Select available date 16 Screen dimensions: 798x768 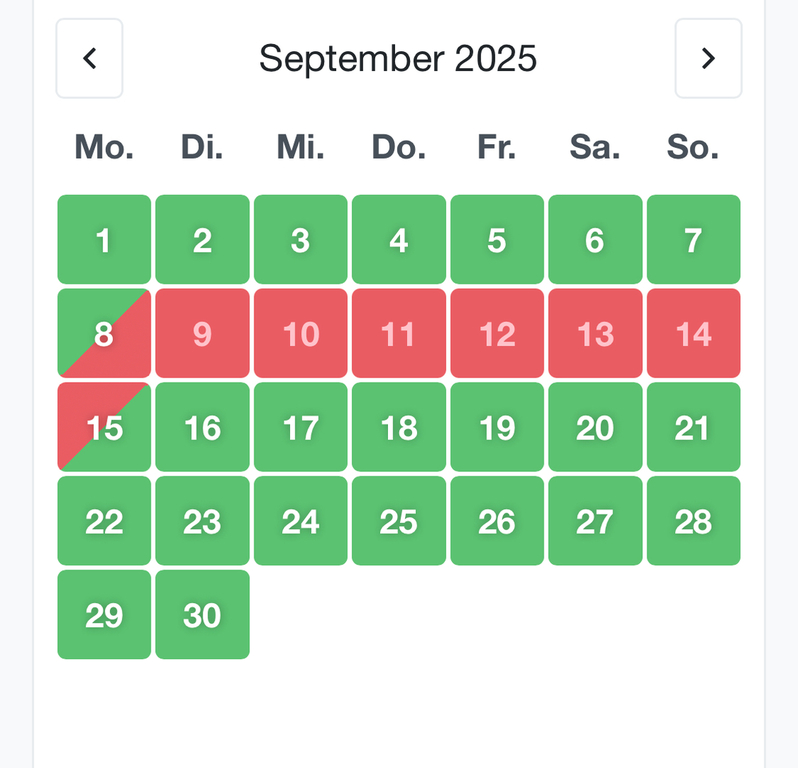click(x=202, y=428)
